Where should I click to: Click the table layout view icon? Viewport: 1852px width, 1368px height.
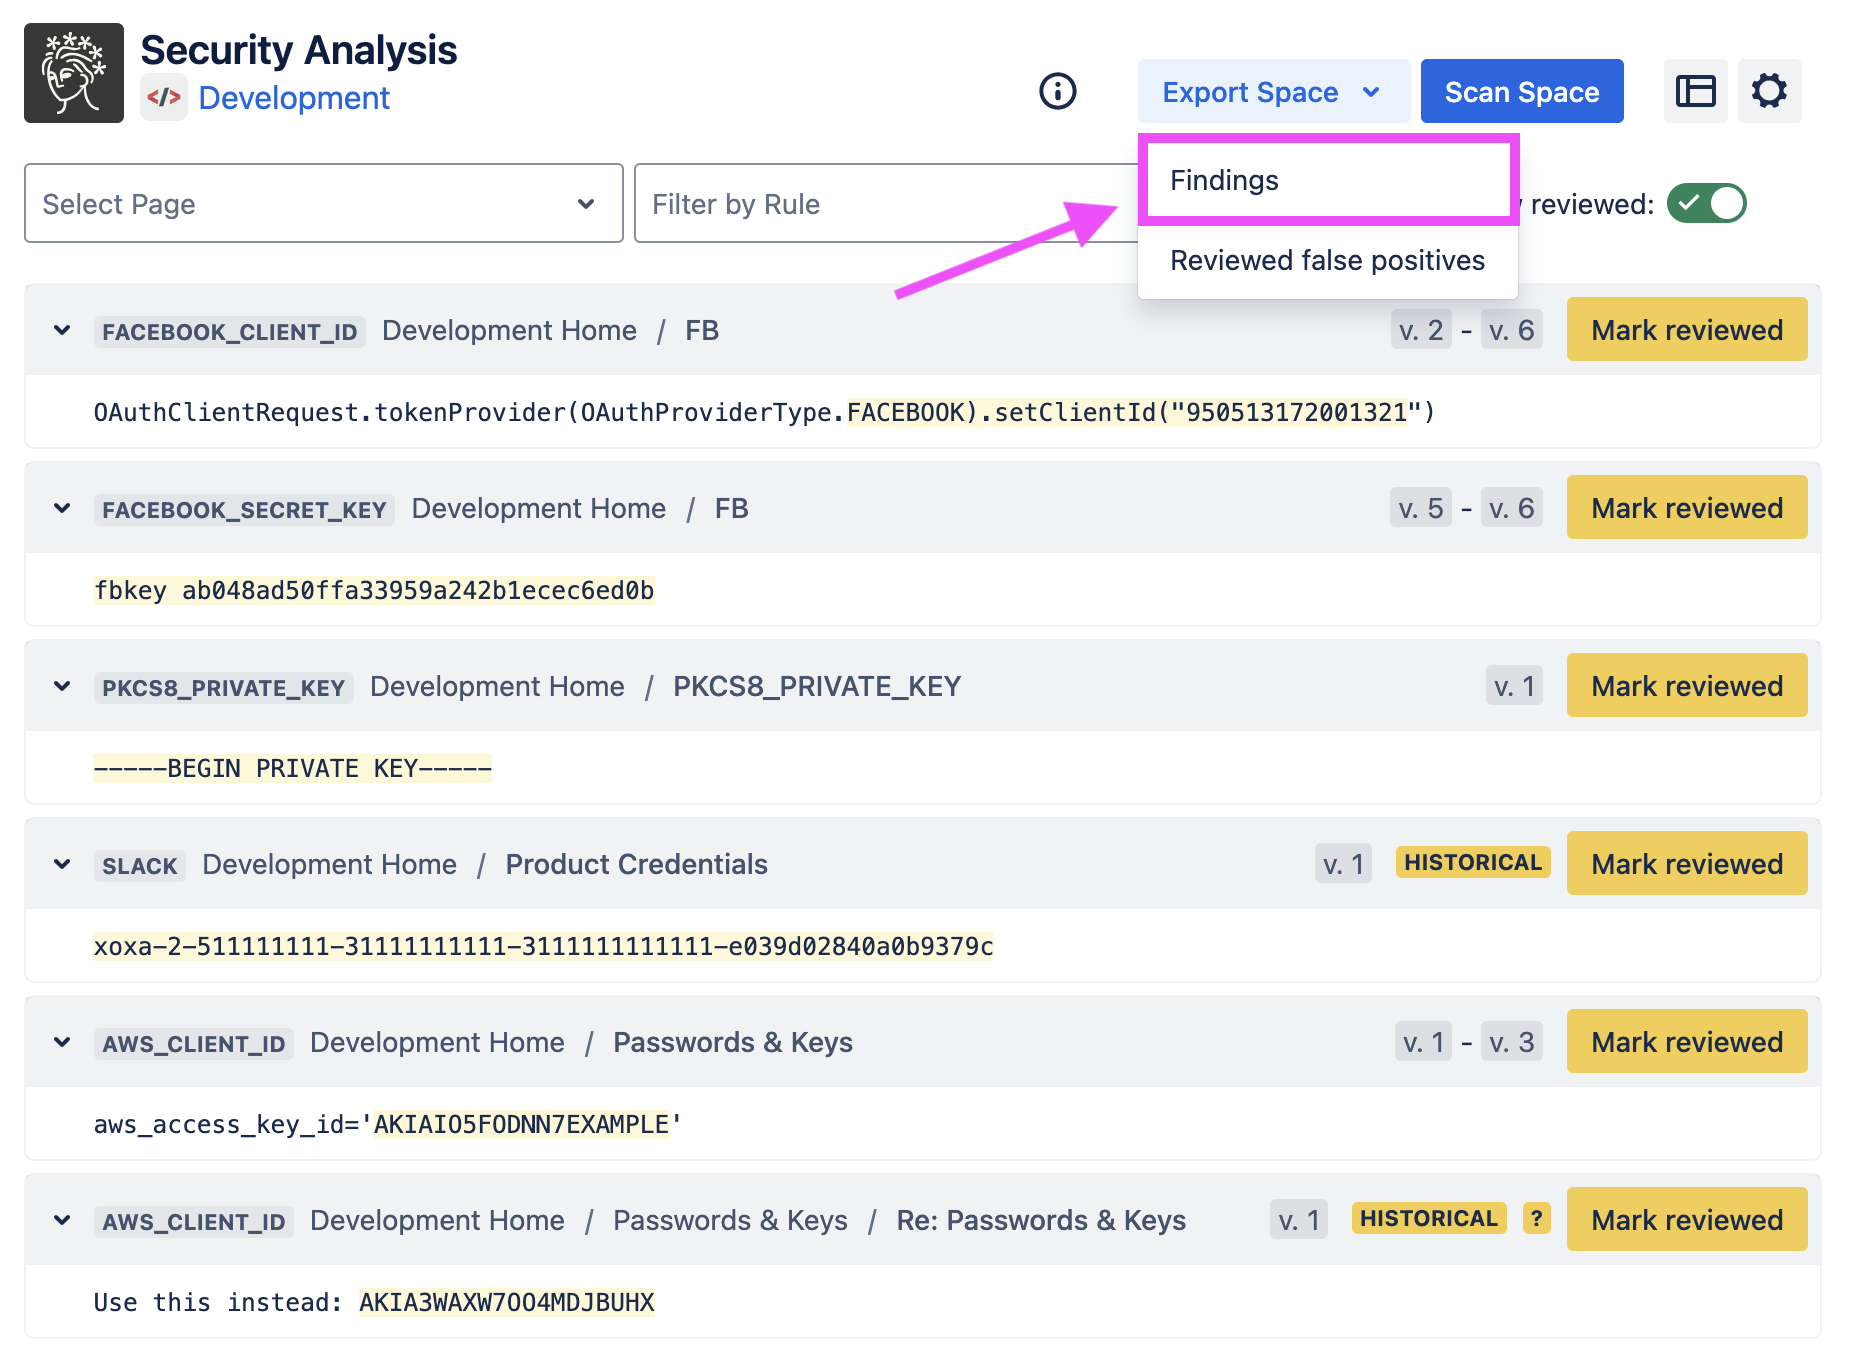point(1695,91)
